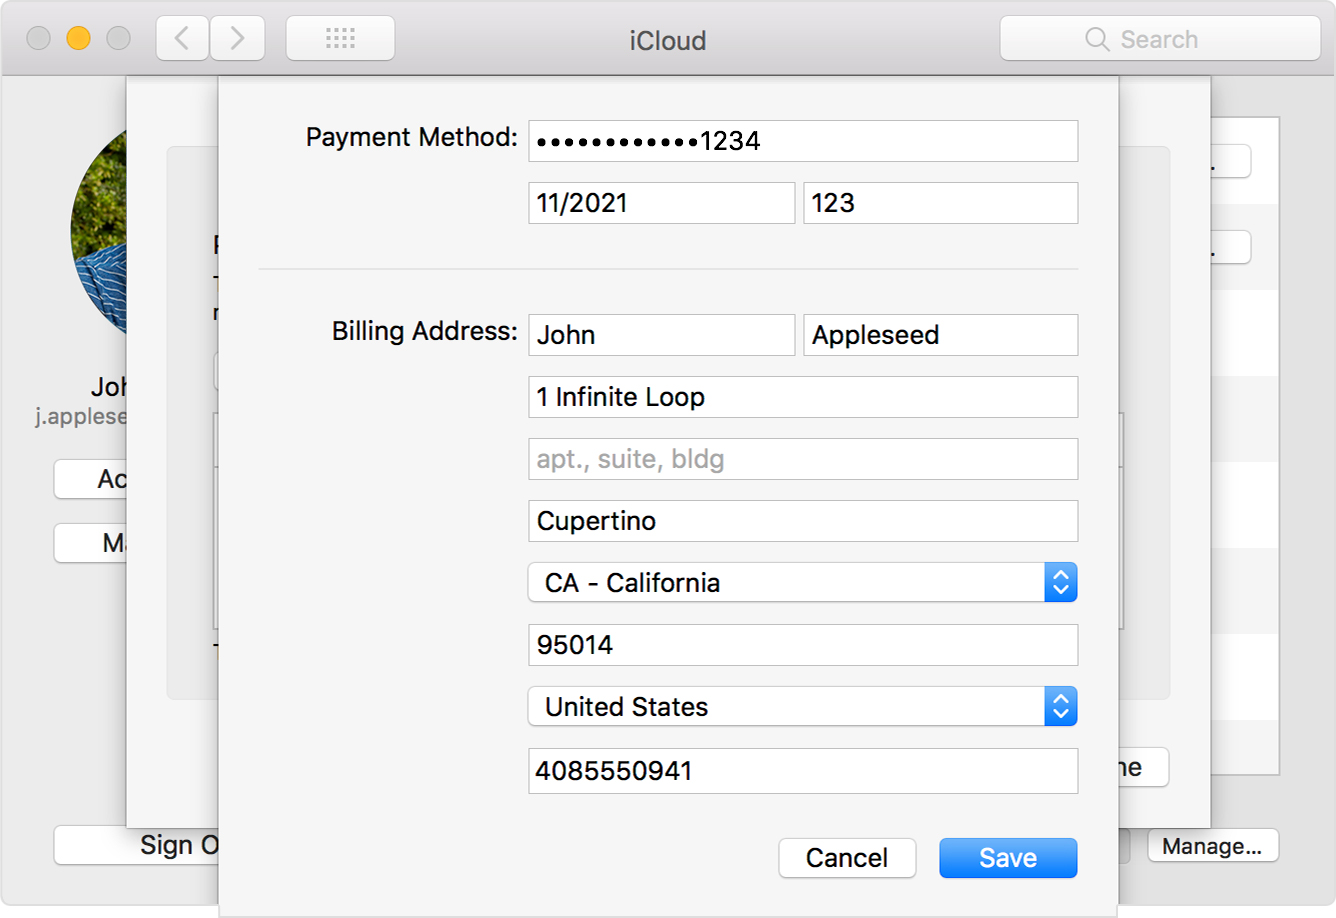The height and width of the screenshot is (918, 1336).
Task: Open the United States country dropdown
Action: pyautogui.click(x=802, y=706)
